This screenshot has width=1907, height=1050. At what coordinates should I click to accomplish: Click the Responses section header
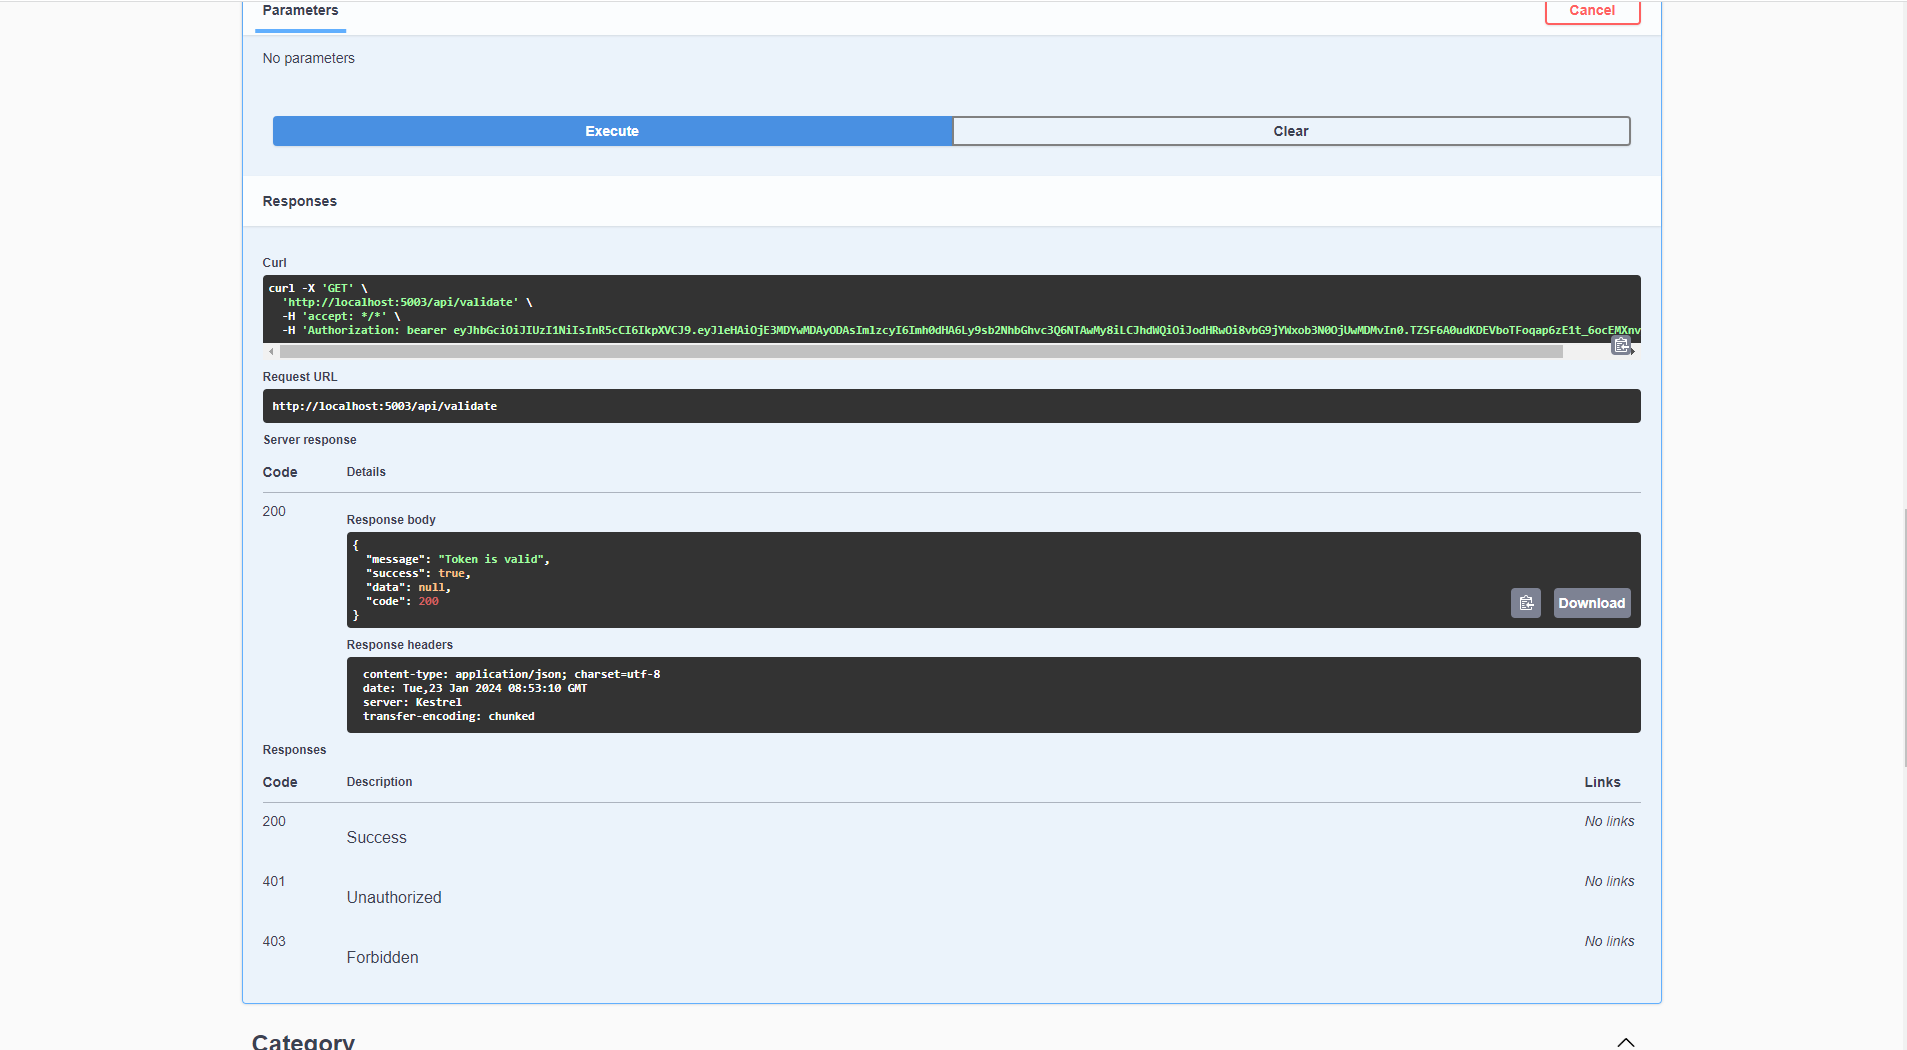pyautogui.click(x=299, y=201)
